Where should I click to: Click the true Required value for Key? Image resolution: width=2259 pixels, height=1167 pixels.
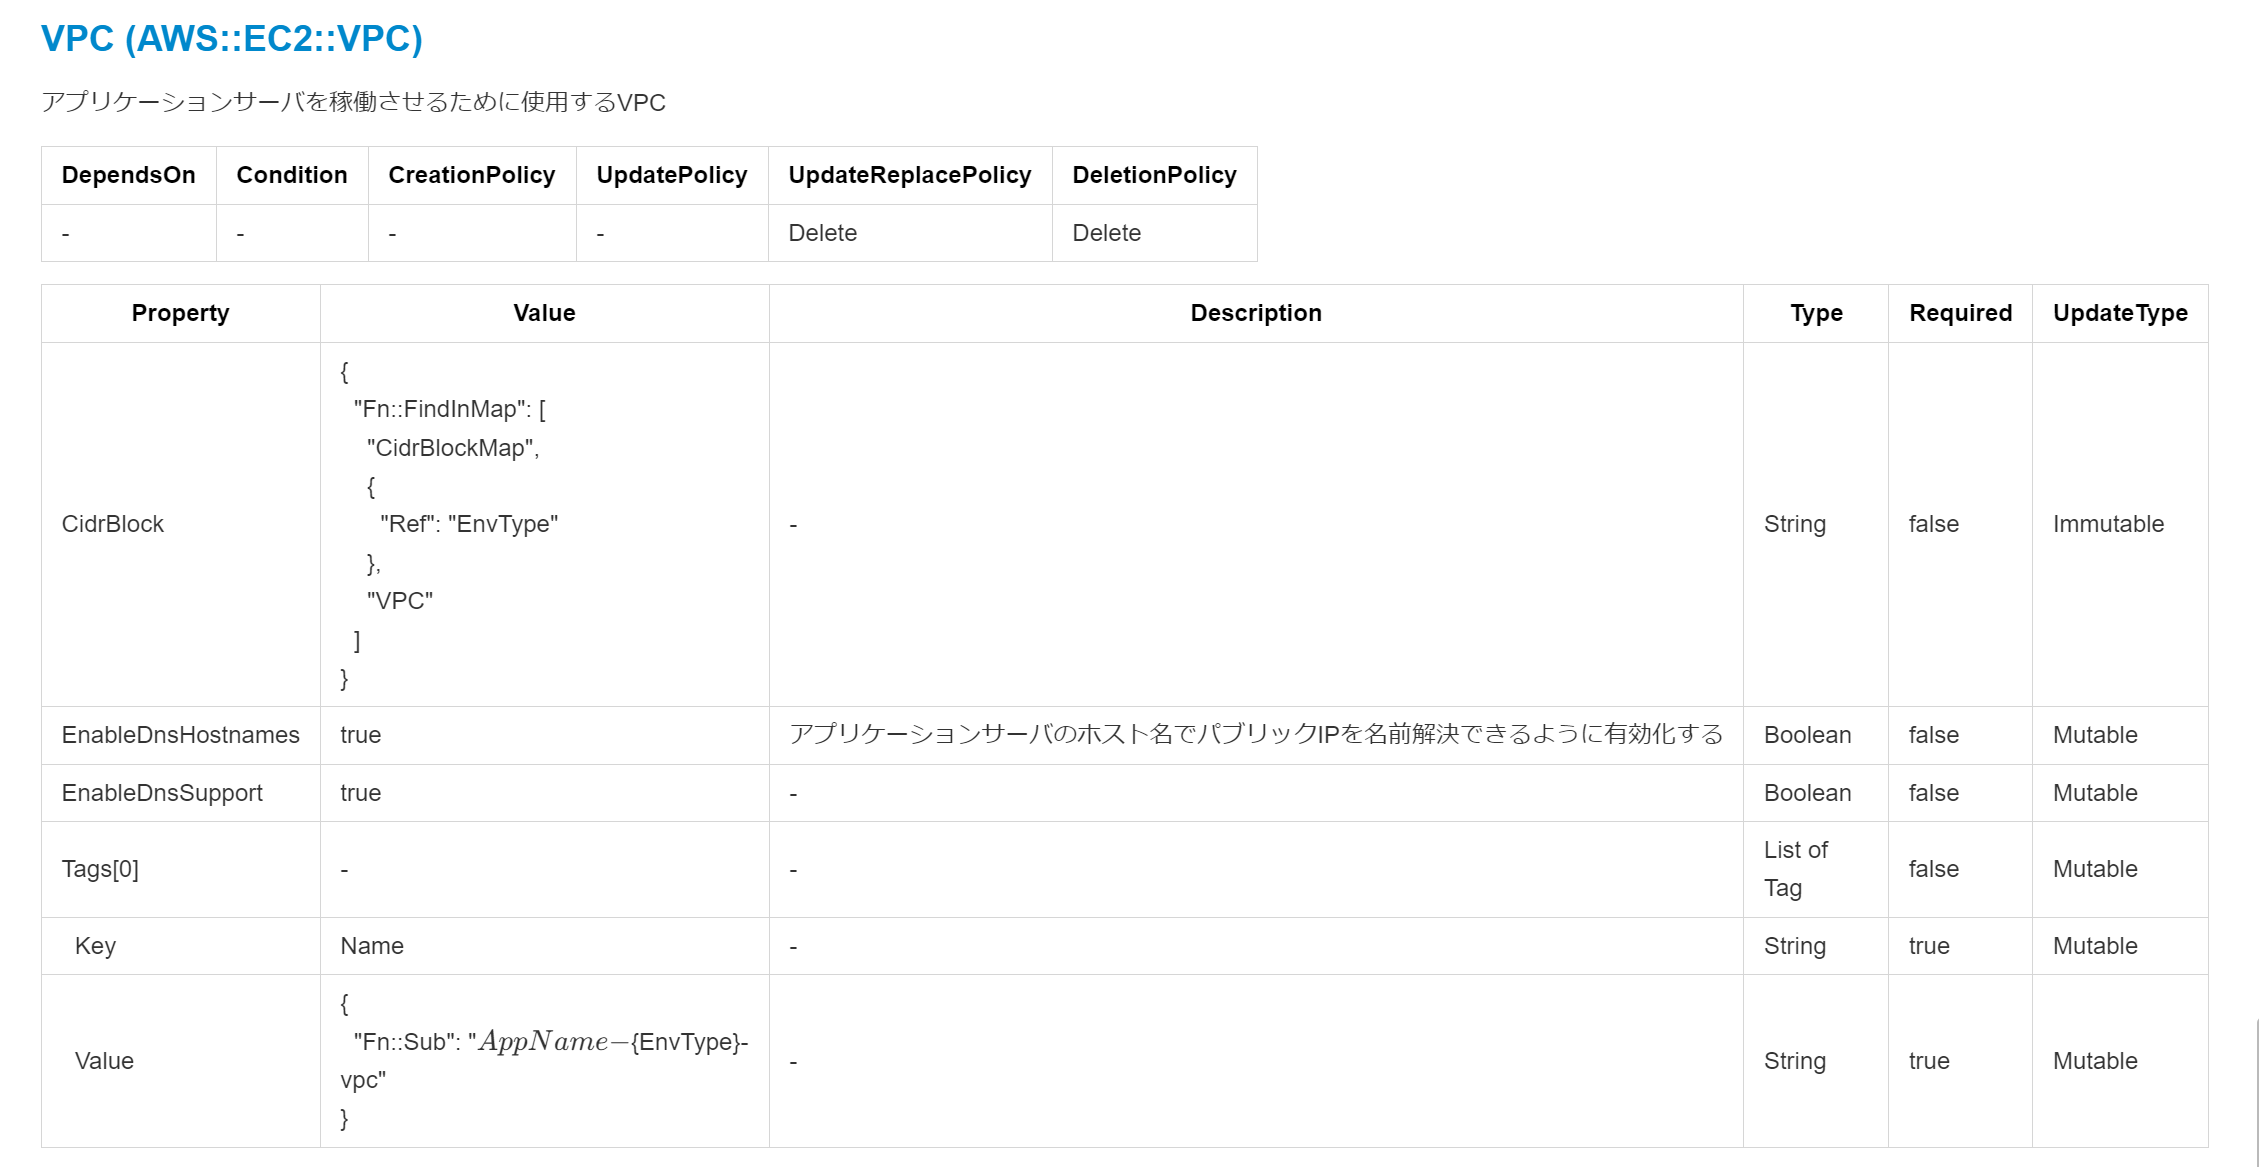click(1929, 946)
